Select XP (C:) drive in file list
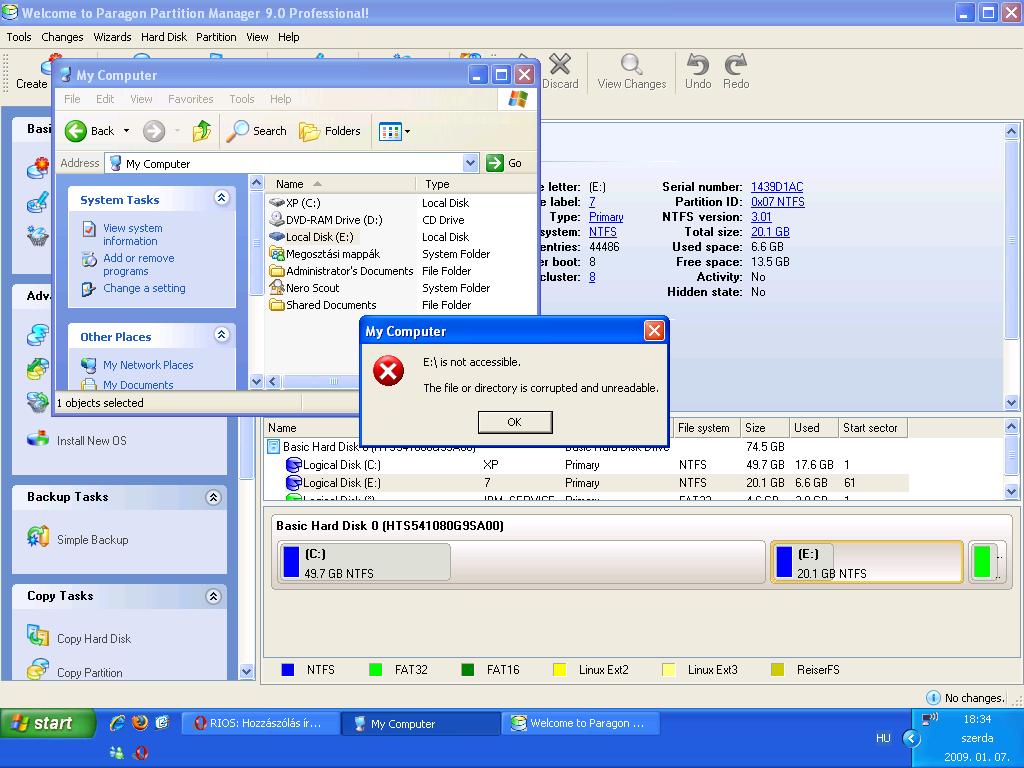The image size is (1024, 768). tap(303, 203)
